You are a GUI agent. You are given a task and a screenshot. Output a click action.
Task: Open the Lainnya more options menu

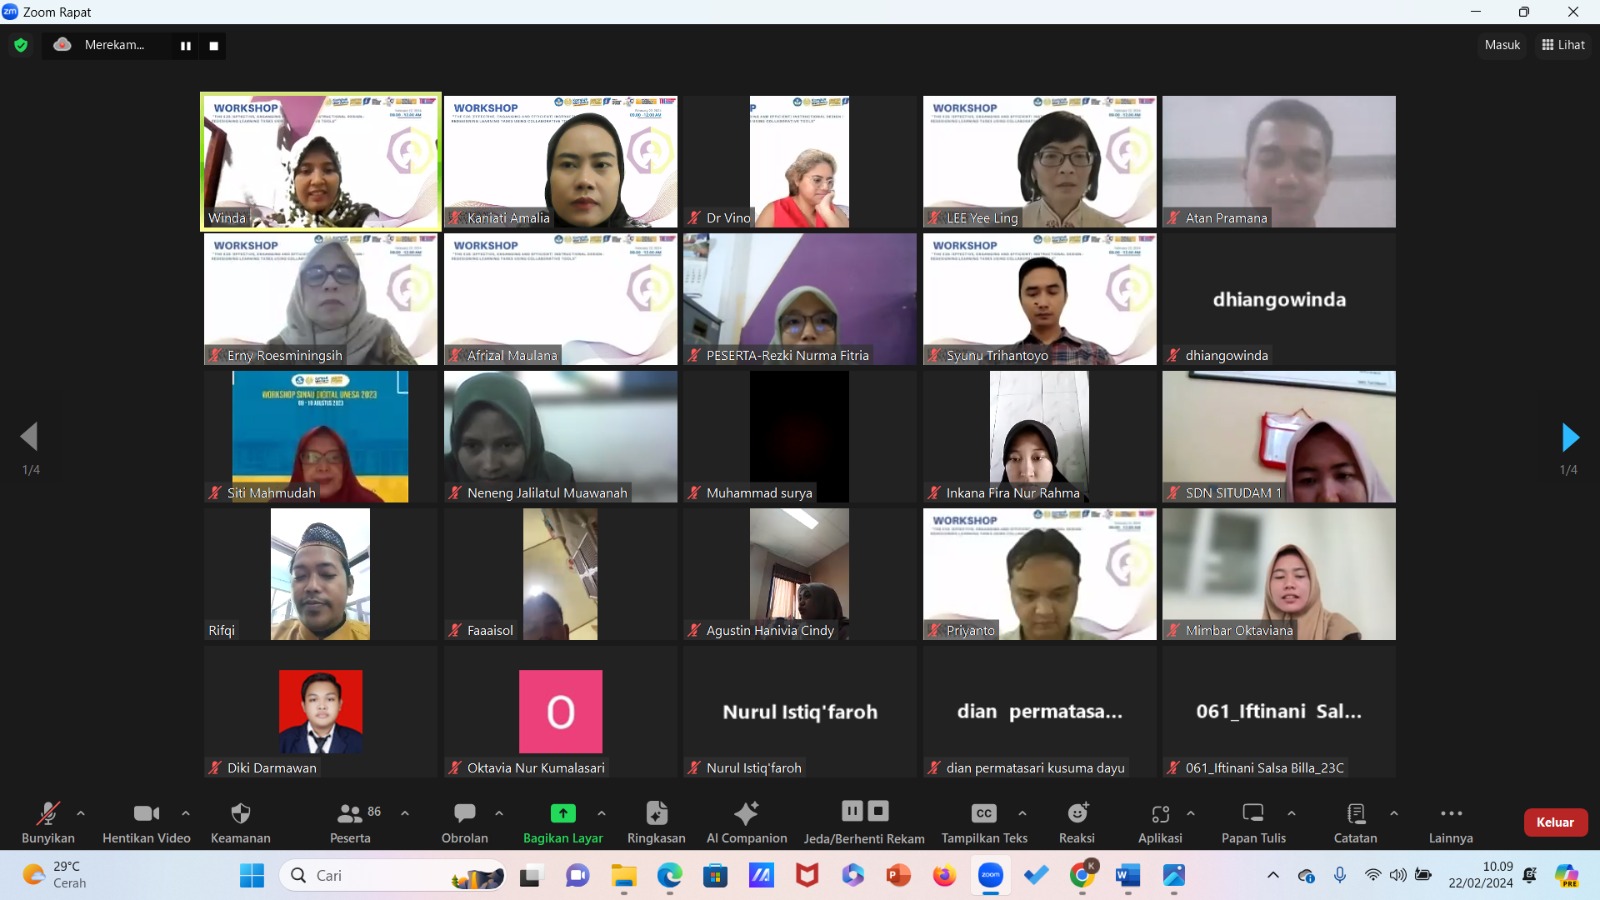coord(1451,813)
